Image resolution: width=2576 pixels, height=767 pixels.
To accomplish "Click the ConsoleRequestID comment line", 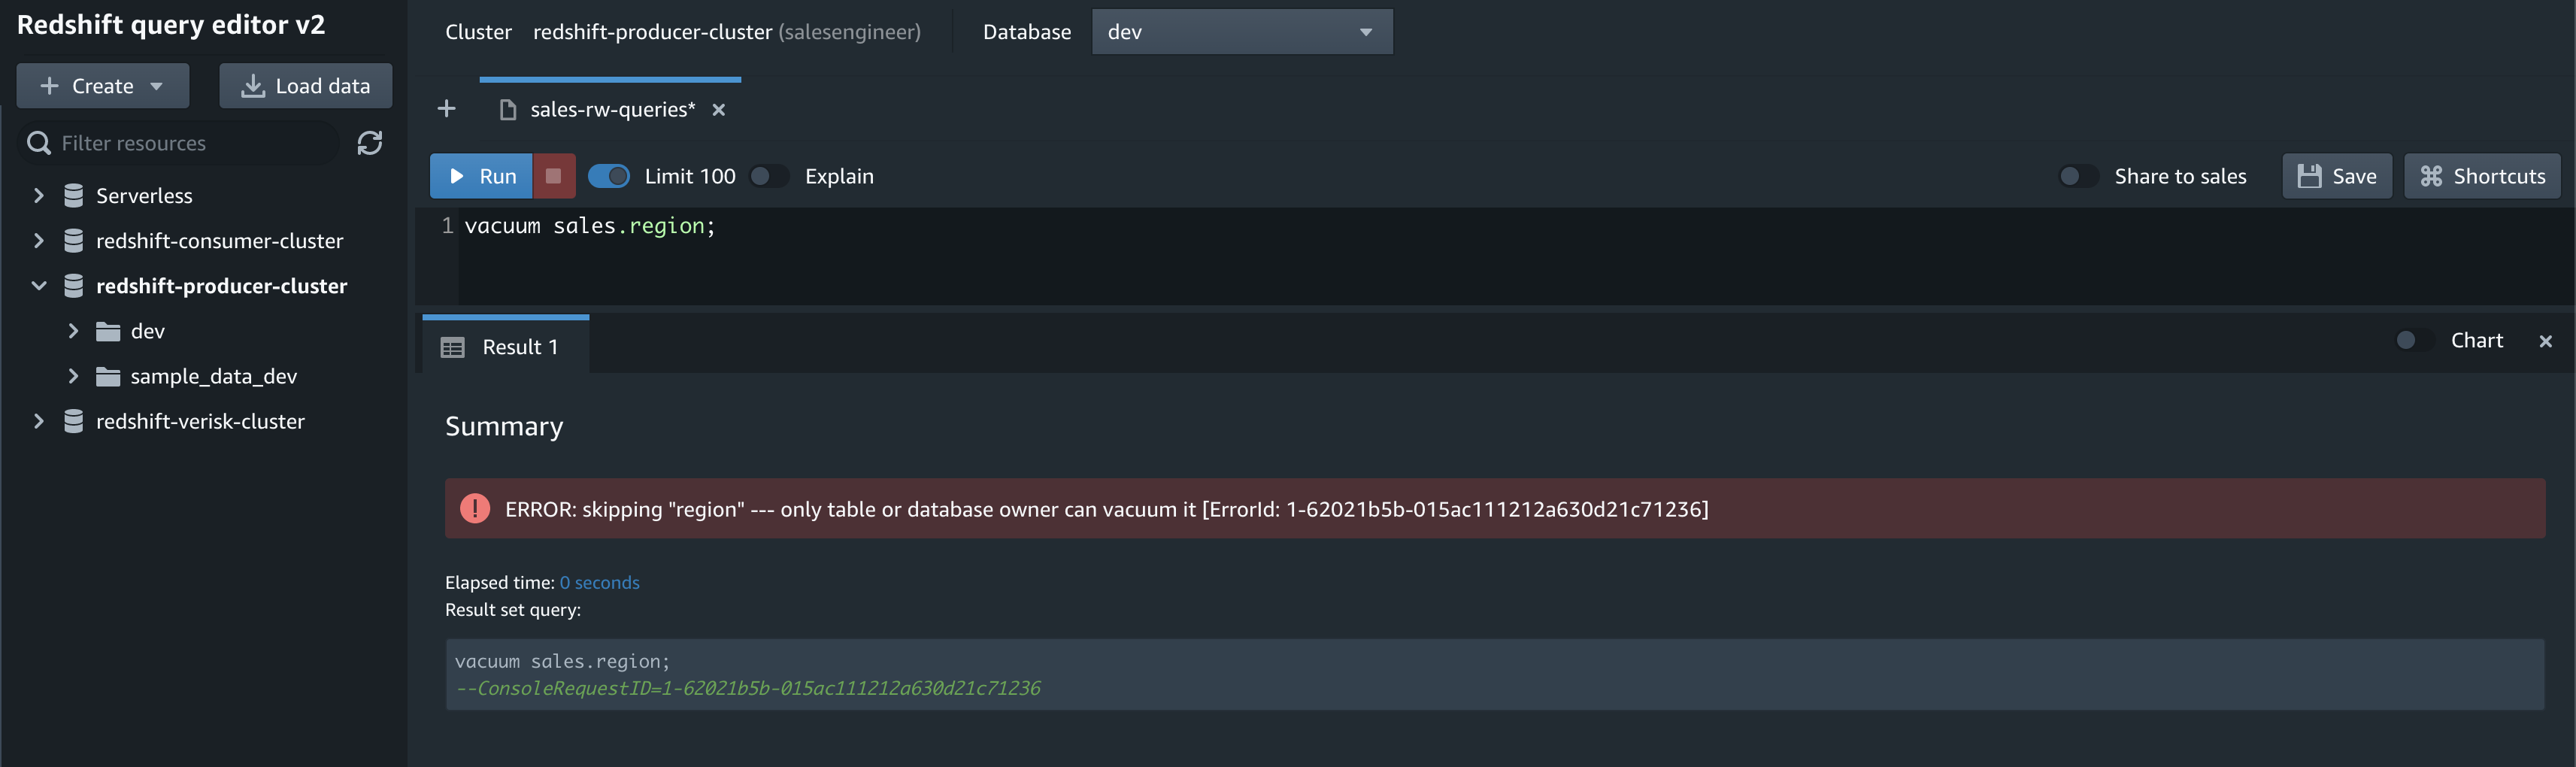I will pyautogui.click(x=748, y=688).
